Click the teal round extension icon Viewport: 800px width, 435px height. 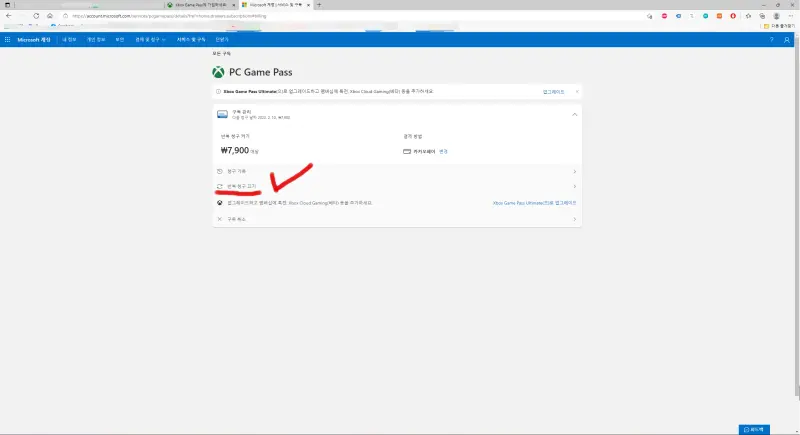click(x=705, y=16)
